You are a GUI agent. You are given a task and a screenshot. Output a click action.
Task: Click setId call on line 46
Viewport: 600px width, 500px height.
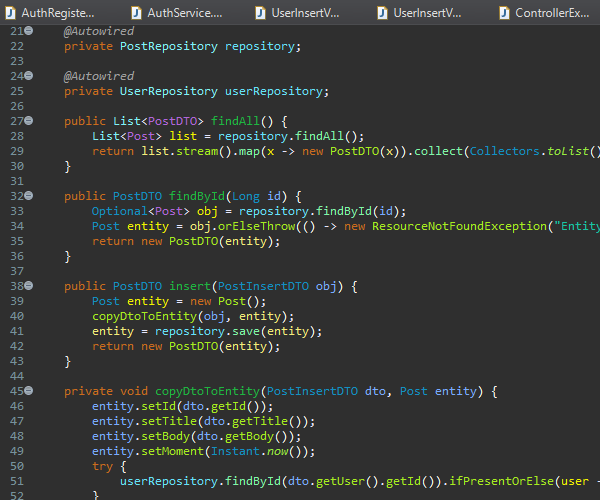(x=158, y=406)
